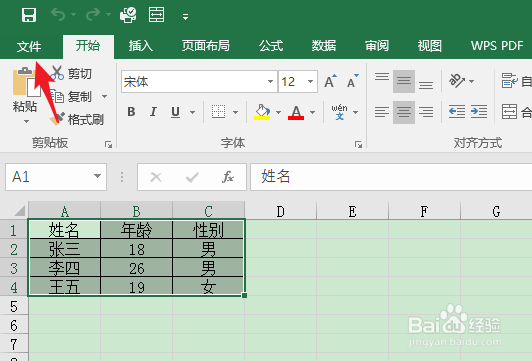Screen dimensions: 532x361
Task: Click 剪切 cut button
Action: 71,73
